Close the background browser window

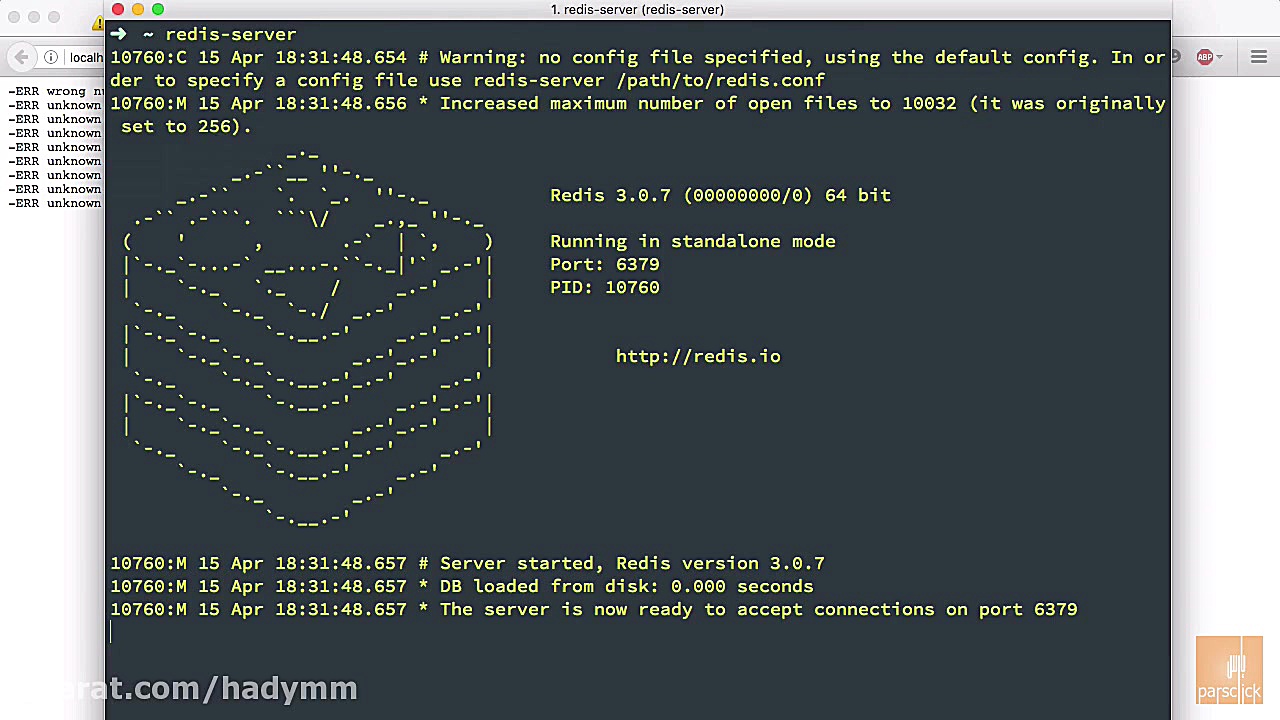[14, 17]
